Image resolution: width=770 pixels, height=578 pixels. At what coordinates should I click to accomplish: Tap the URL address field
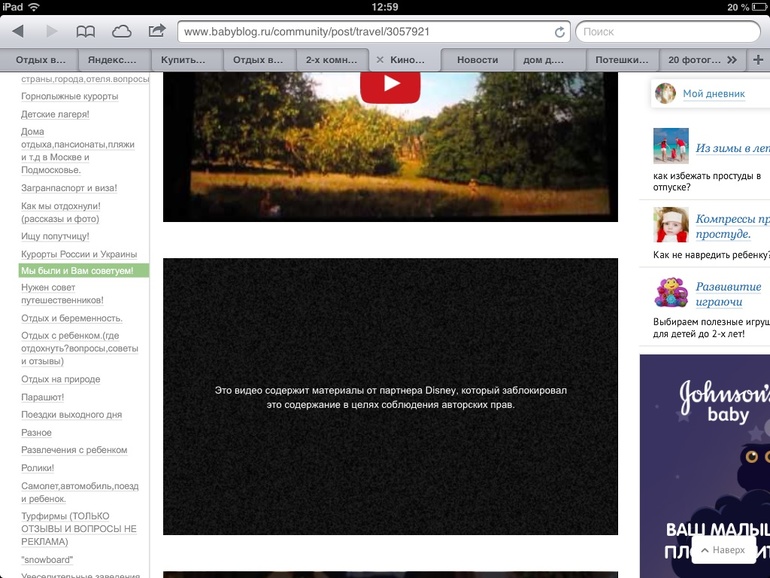(360, 32)
